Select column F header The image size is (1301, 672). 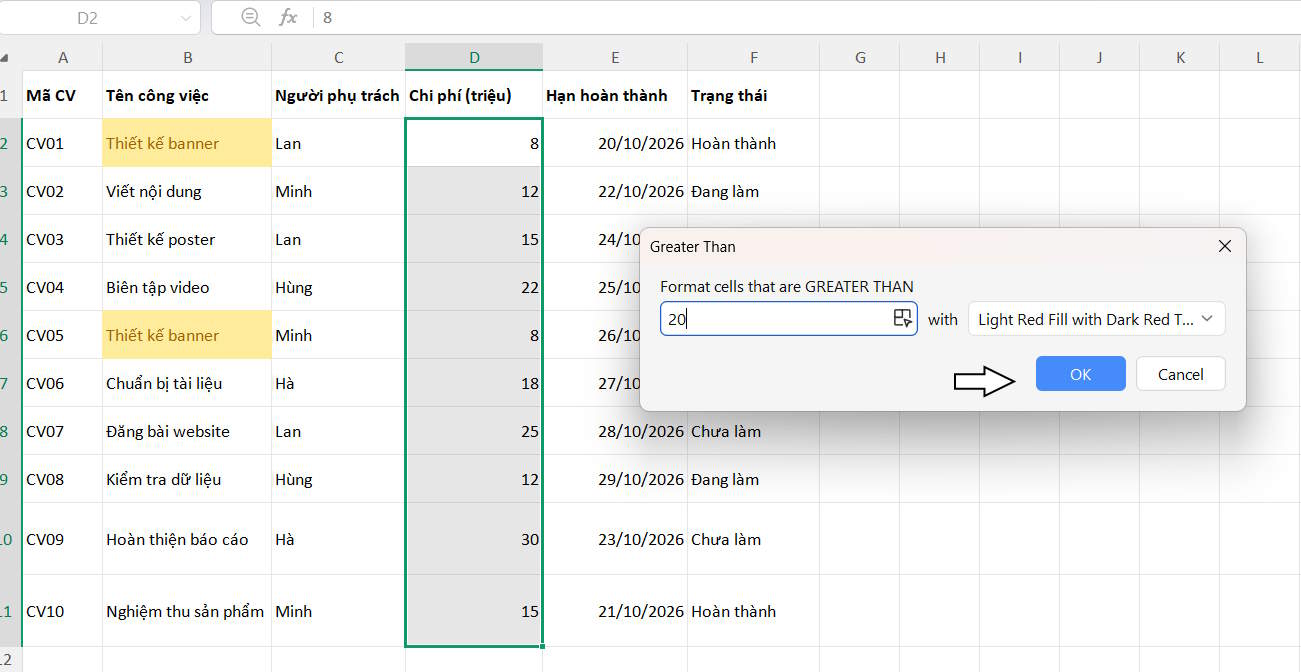point(754,58)
